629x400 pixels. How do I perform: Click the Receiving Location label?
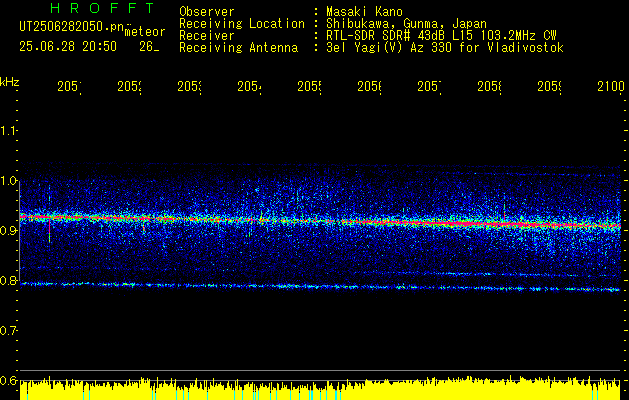click(x=242, y=24)
